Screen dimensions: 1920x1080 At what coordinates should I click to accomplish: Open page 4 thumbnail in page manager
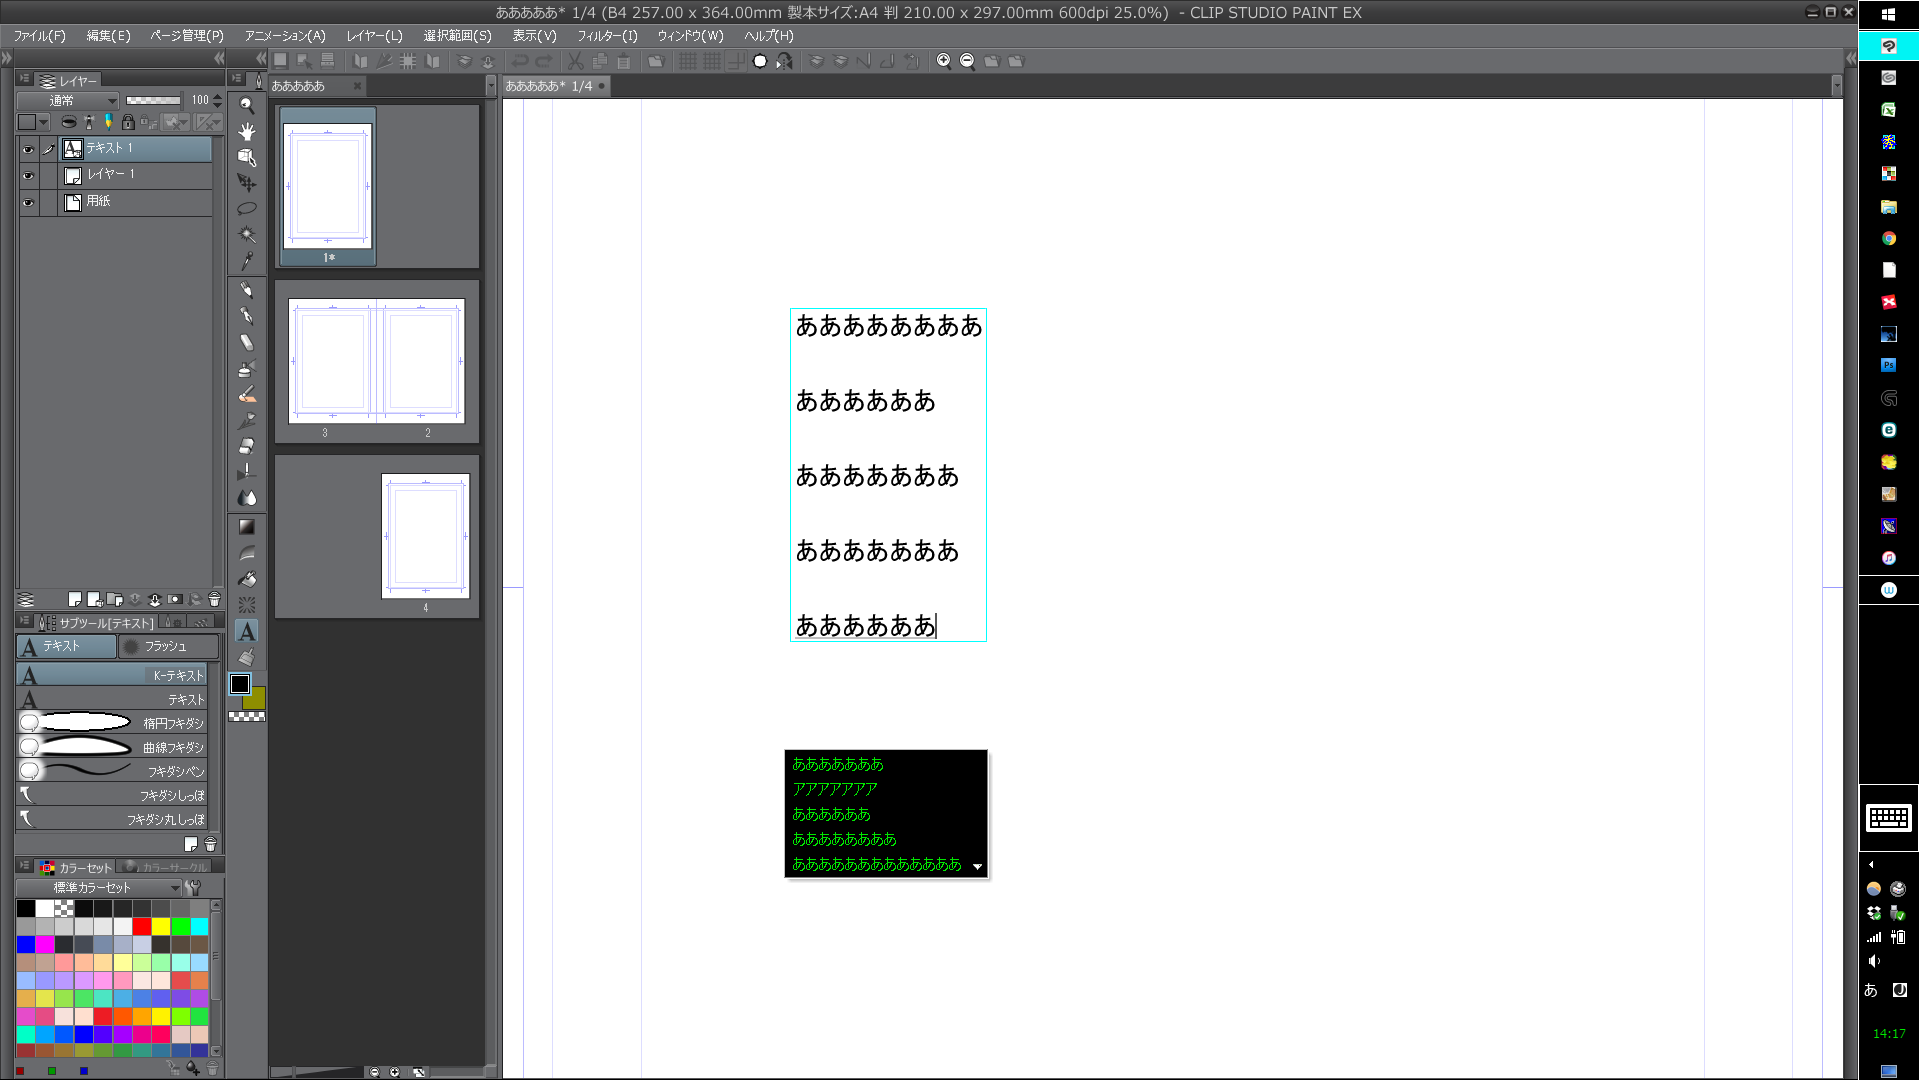425,536
